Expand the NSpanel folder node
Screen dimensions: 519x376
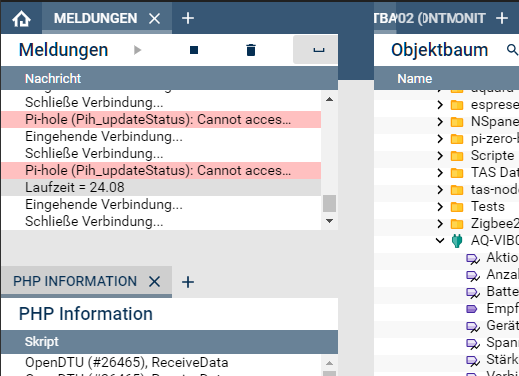tap(440, 122)
